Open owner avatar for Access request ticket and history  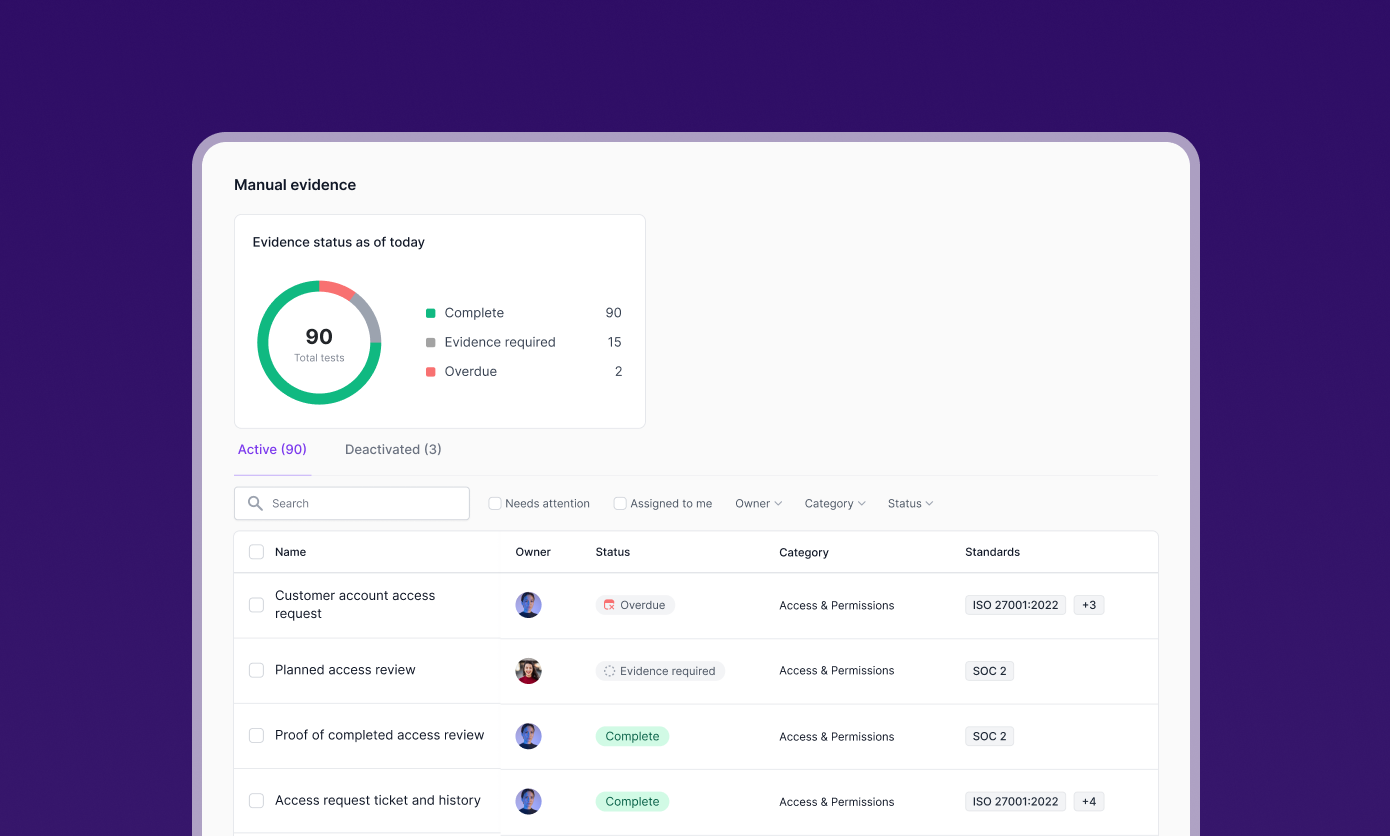tap(528, 801)
